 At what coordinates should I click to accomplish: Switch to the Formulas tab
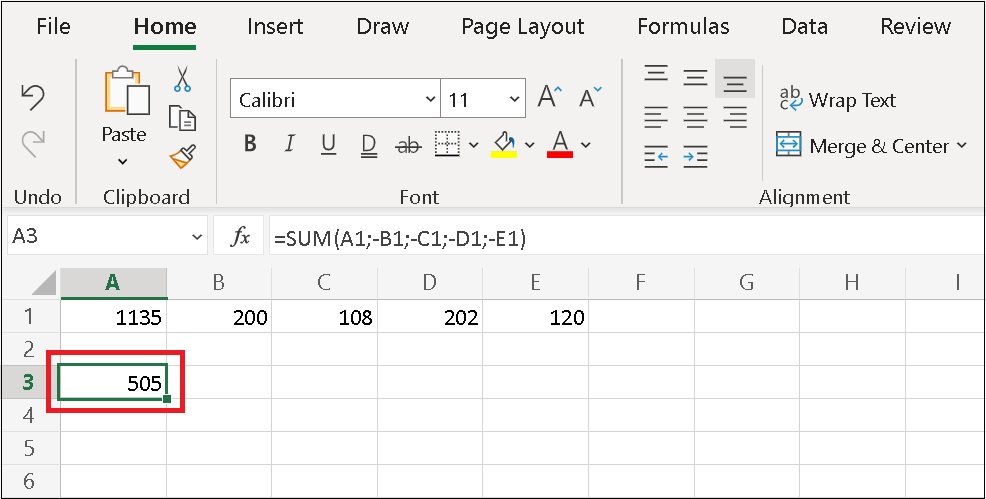tap(683, 27)
